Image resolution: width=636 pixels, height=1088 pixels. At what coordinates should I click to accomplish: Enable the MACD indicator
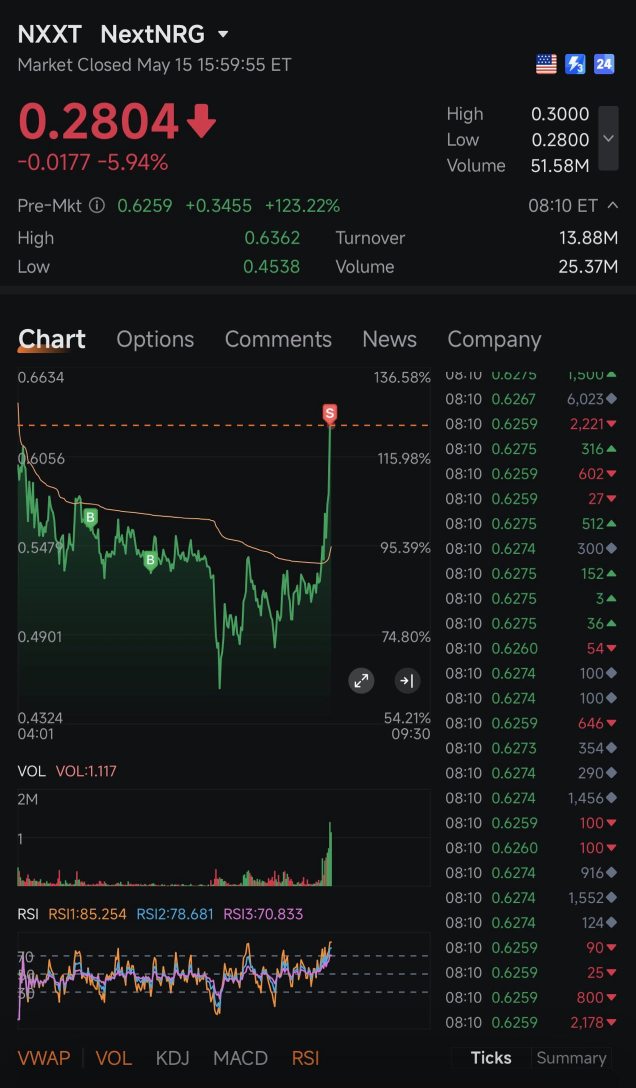click(x=240, y=1058)
